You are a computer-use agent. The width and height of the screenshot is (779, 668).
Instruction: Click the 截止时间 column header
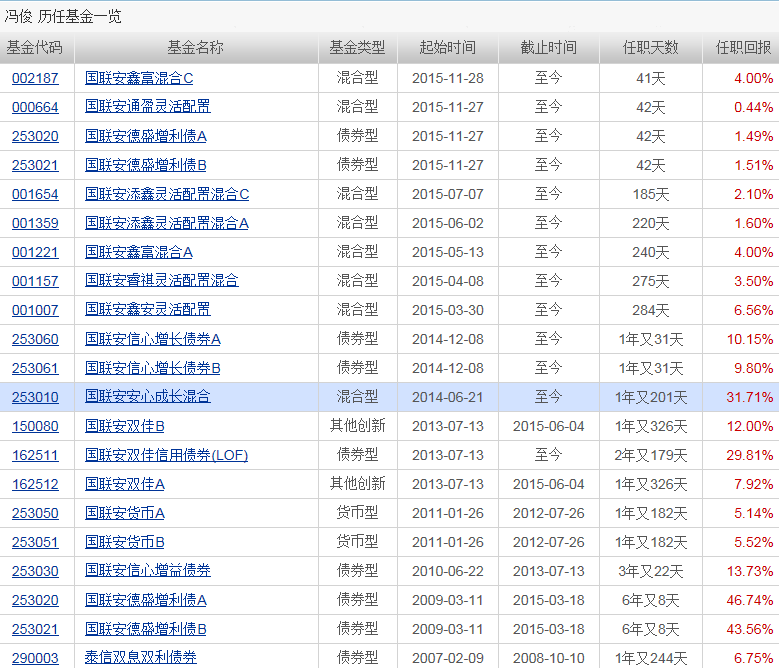tap(548, 48)
